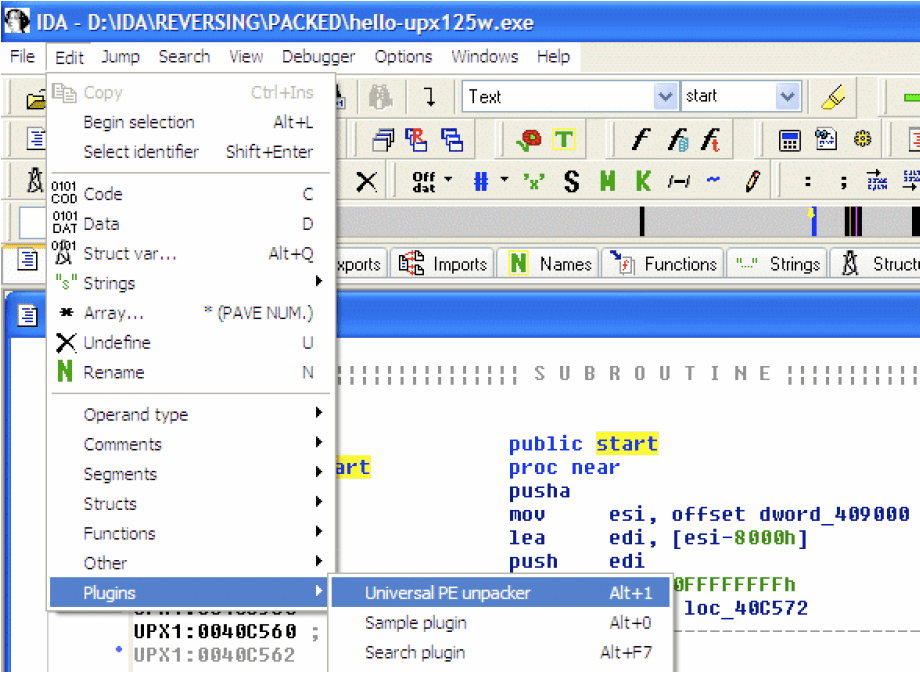
Task: Expand the Comments submenu
Action: [191, 445]
